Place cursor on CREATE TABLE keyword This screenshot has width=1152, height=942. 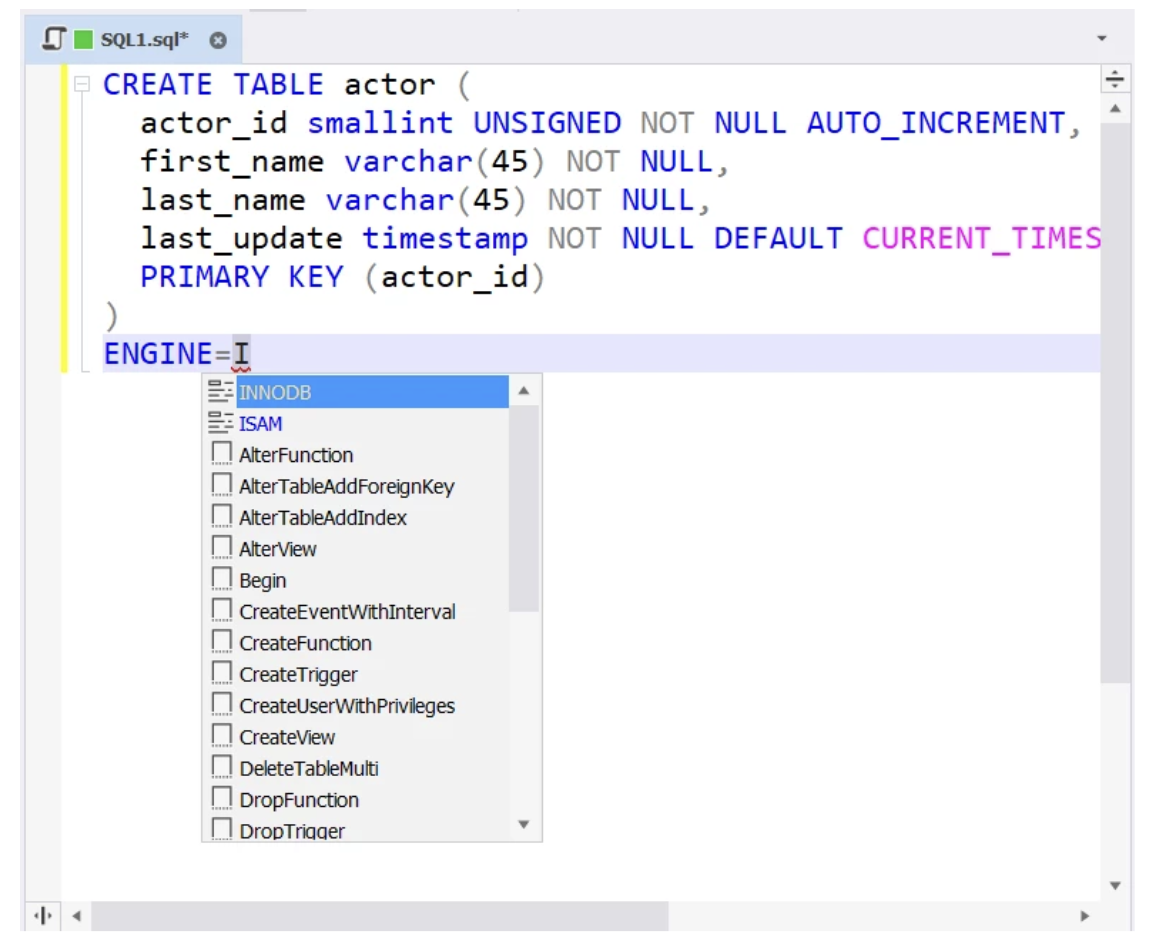[x=213, y=85]
